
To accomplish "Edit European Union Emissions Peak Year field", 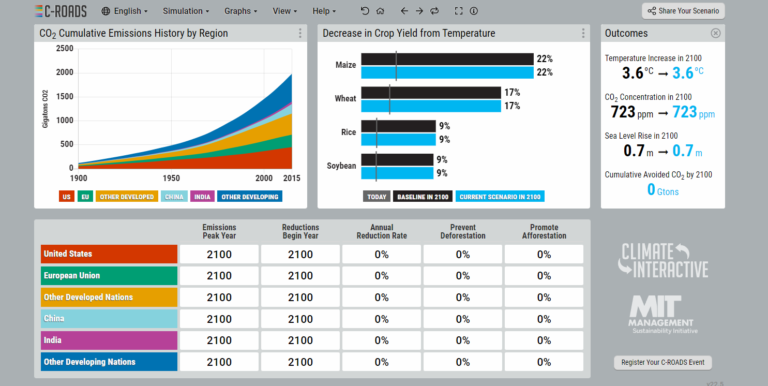I will pos(219,276).
